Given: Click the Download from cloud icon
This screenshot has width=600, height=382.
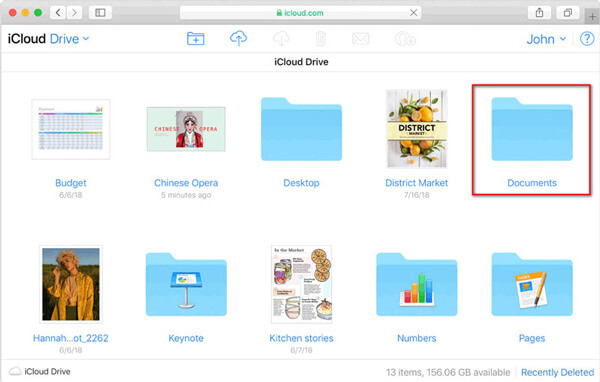Looking at the screenshot, I should 281,39.
